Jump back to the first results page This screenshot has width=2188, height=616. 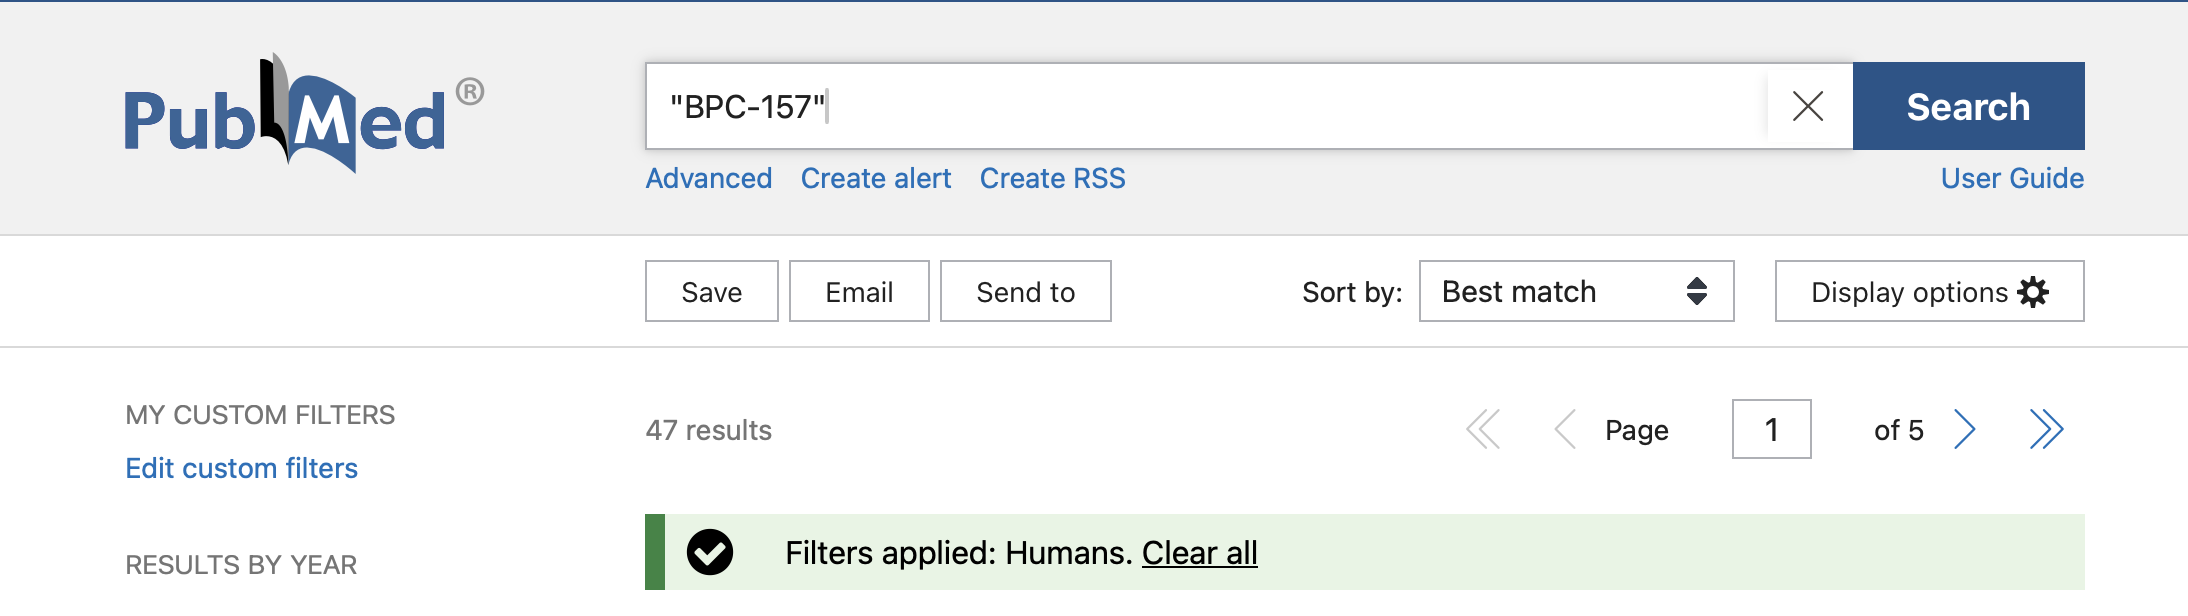1484,430
